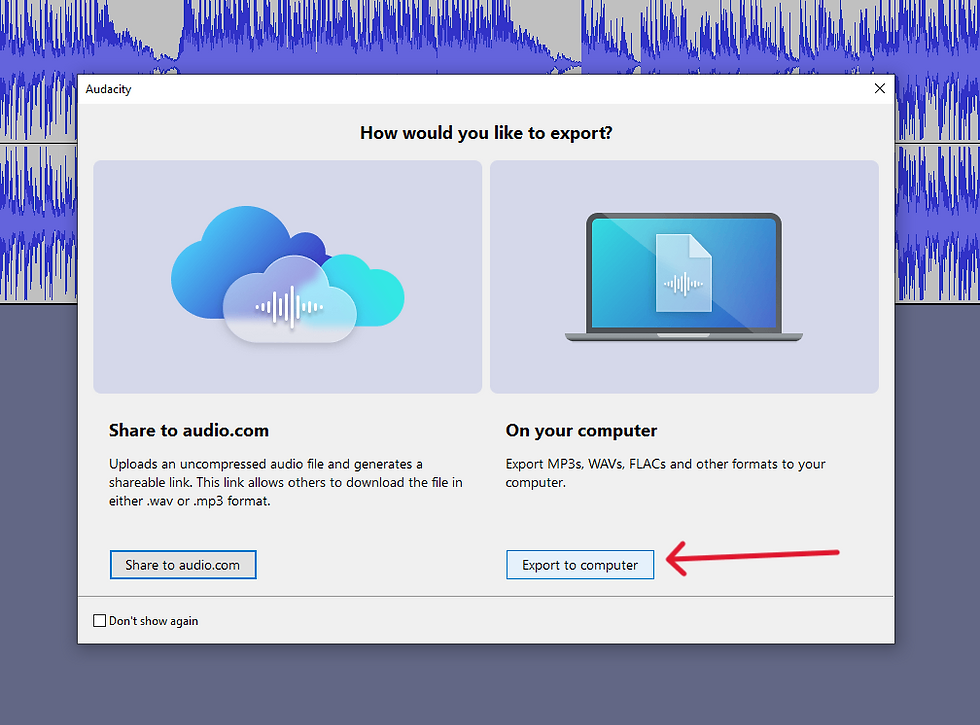Enable the Don't show again checkbox
This screenshot has height=725, width=980.
99,621
